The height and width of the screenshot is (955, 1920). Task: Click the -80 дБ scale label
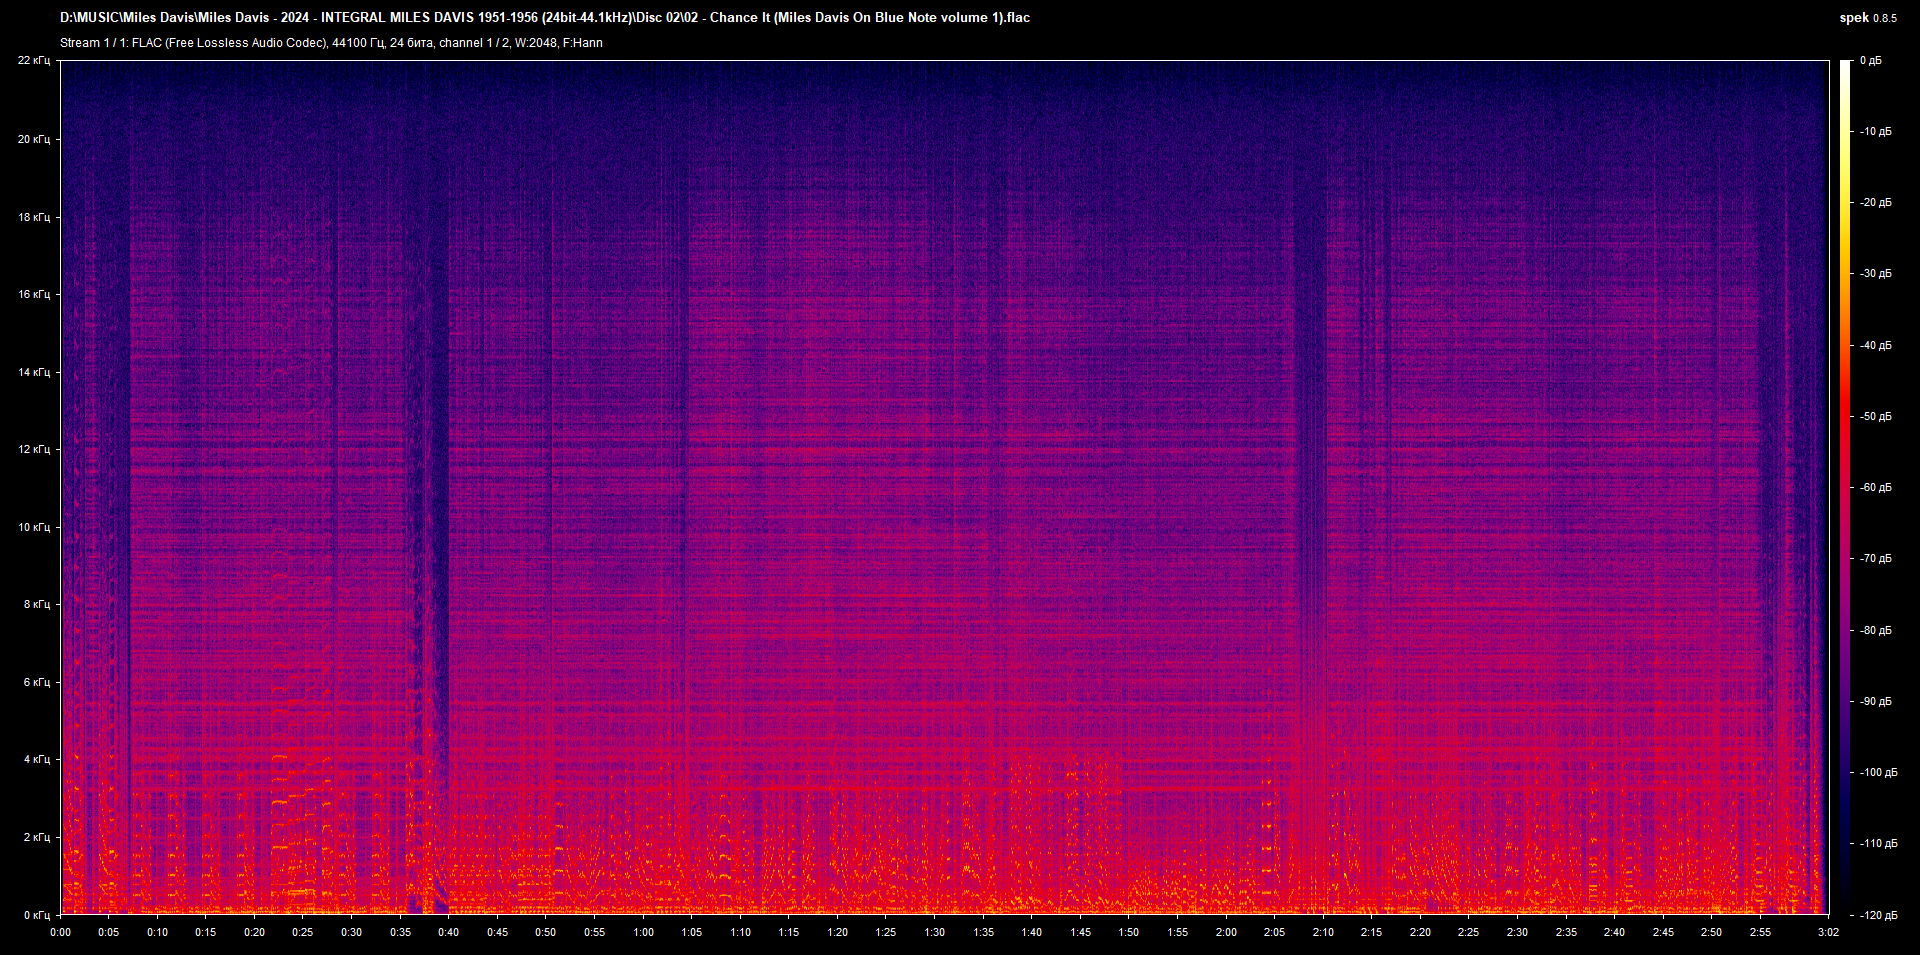pos(1876,631)
